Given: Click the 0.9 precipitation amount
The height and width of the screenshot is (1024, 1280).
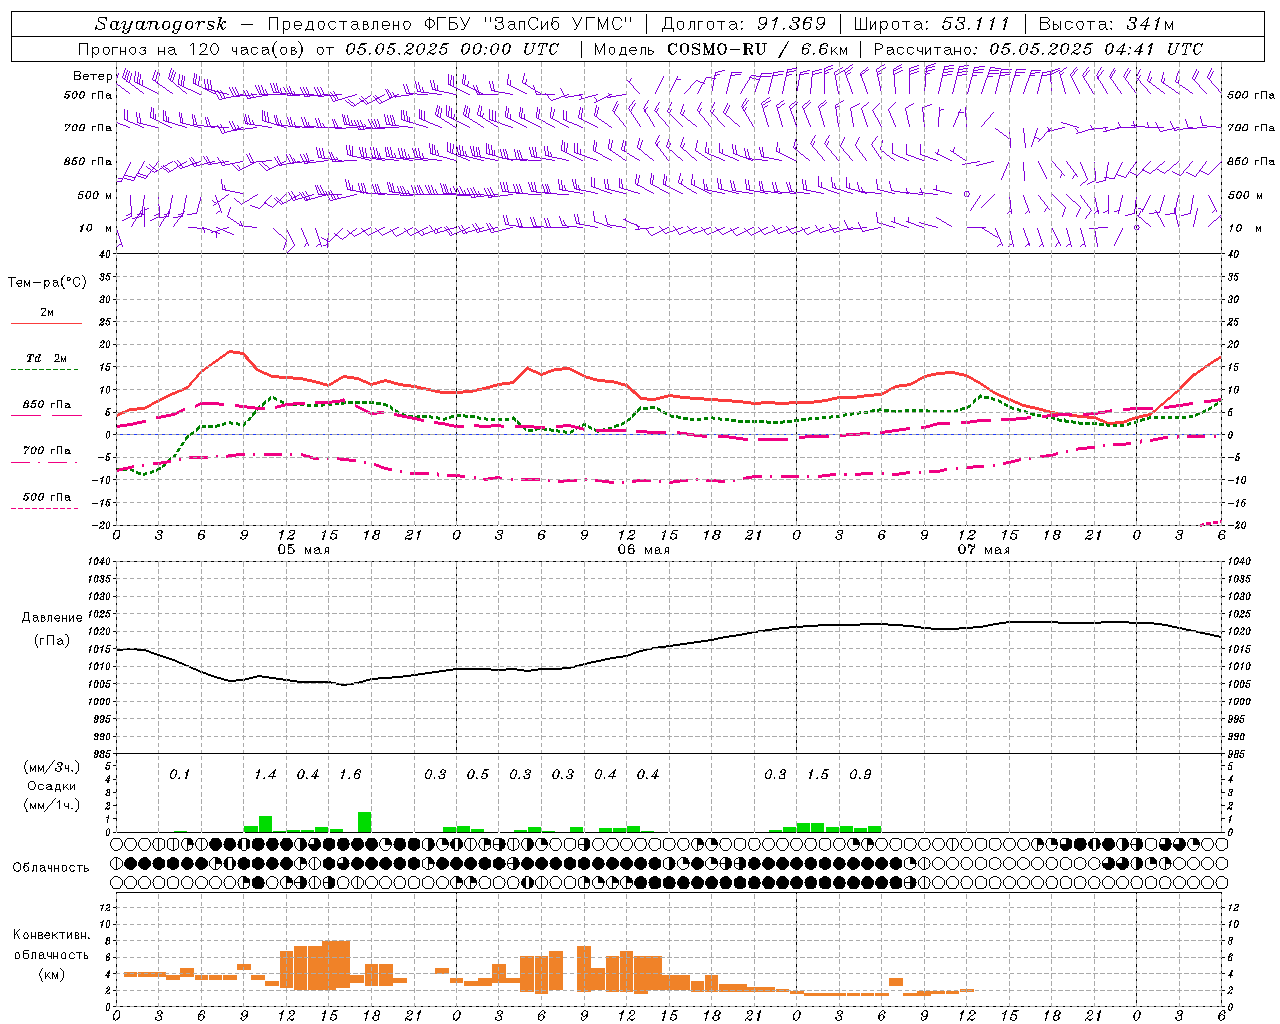Looking at the screenshot, I should tap(860, 775).
